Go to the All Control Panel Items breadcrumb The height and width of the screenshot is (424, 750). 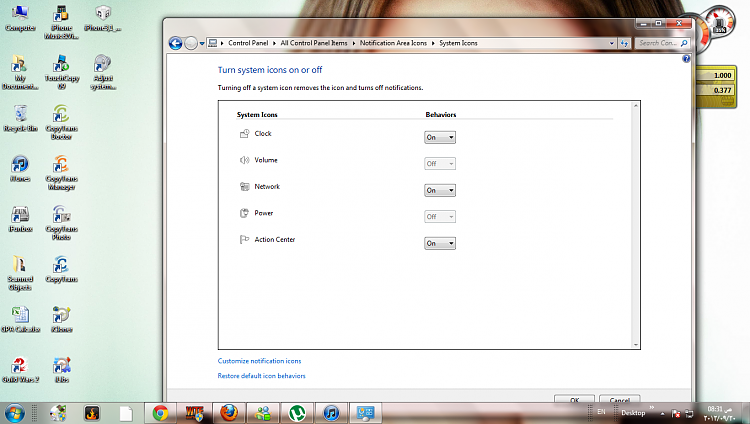click(x=315, y=43)
